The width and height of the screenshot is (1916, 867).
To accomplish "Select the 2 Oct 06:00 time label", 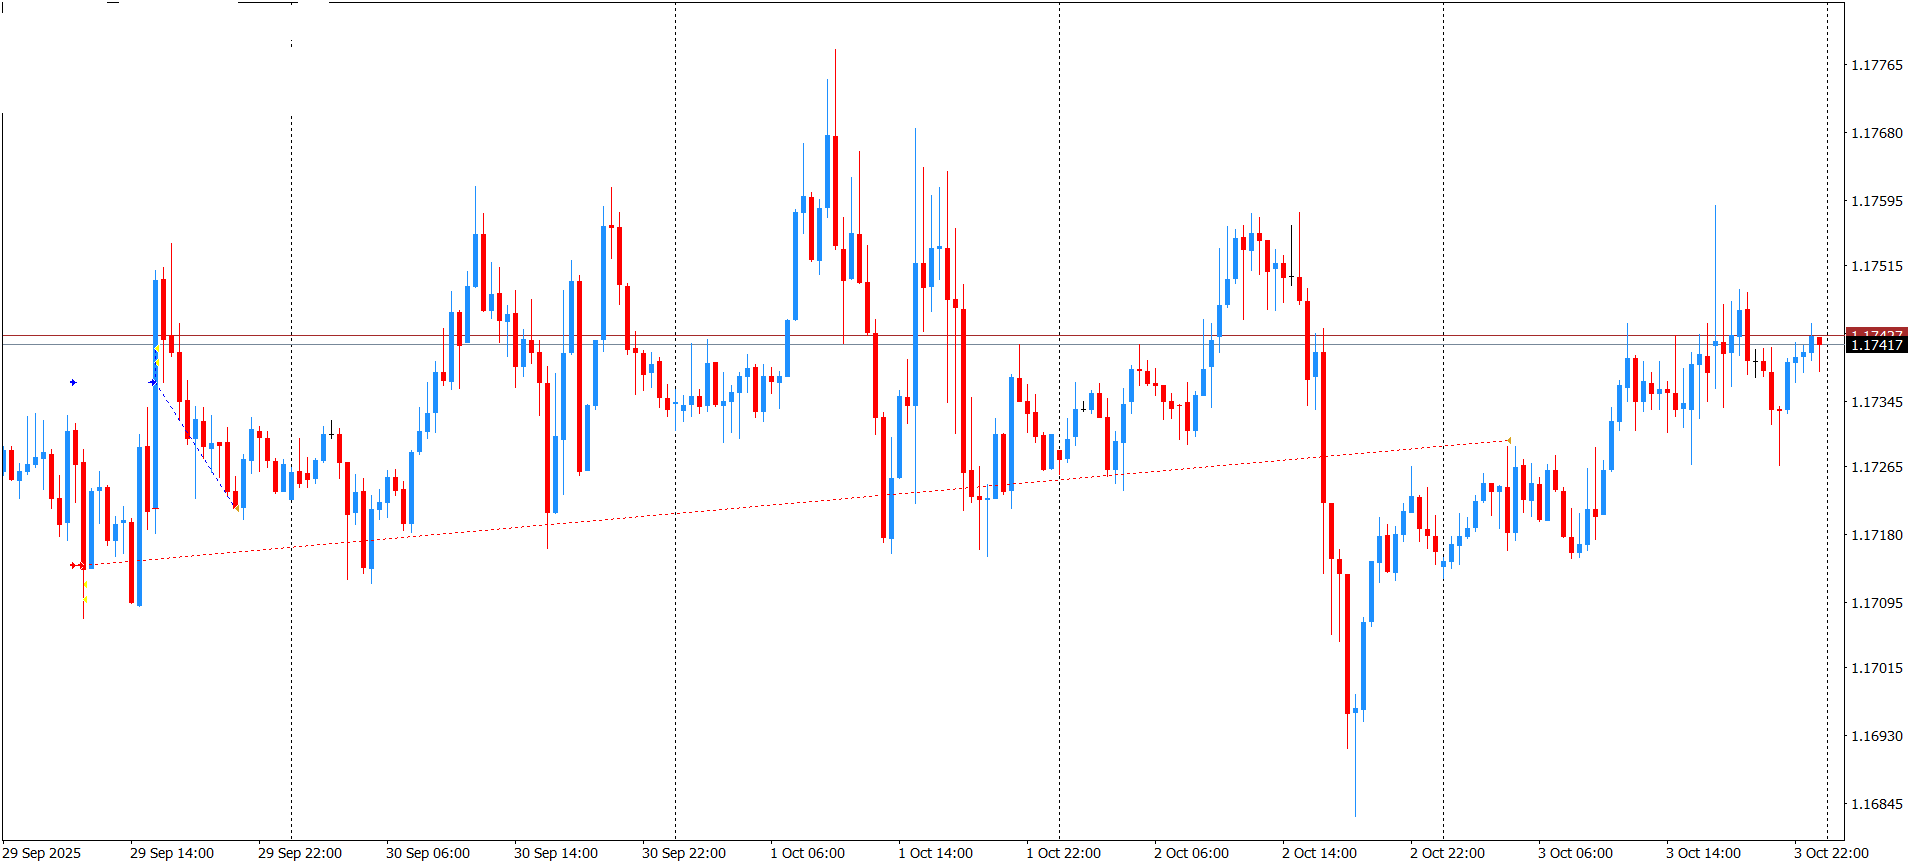I will 1191,853.
